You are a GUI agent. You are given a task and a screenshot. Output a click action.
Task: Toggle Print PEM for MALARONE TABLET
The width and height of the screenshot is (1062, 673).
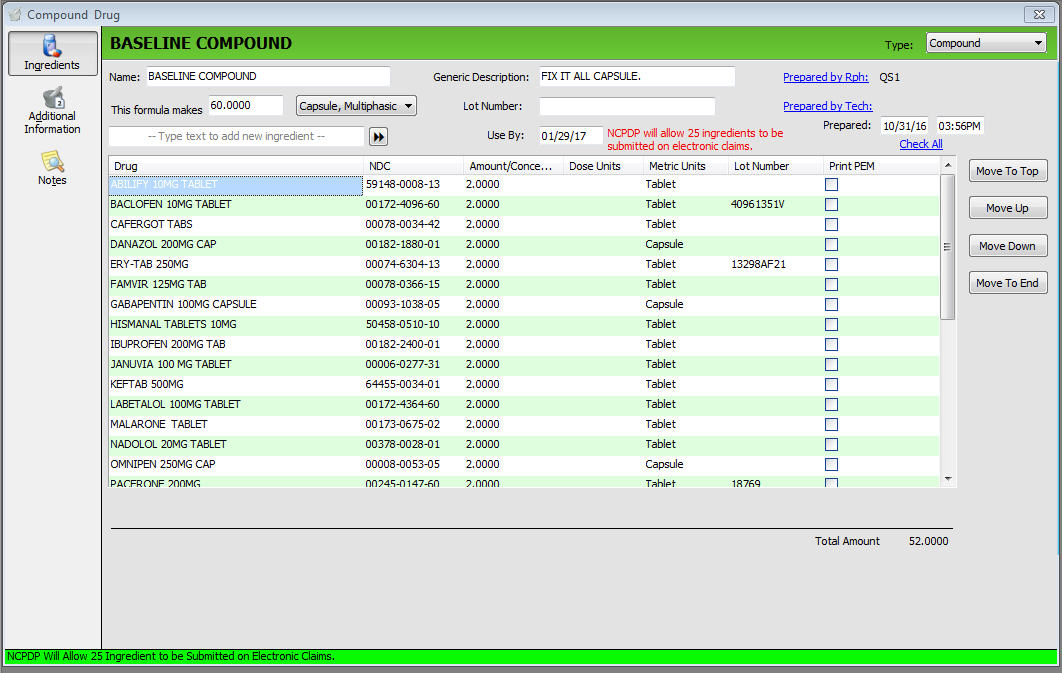832,425
